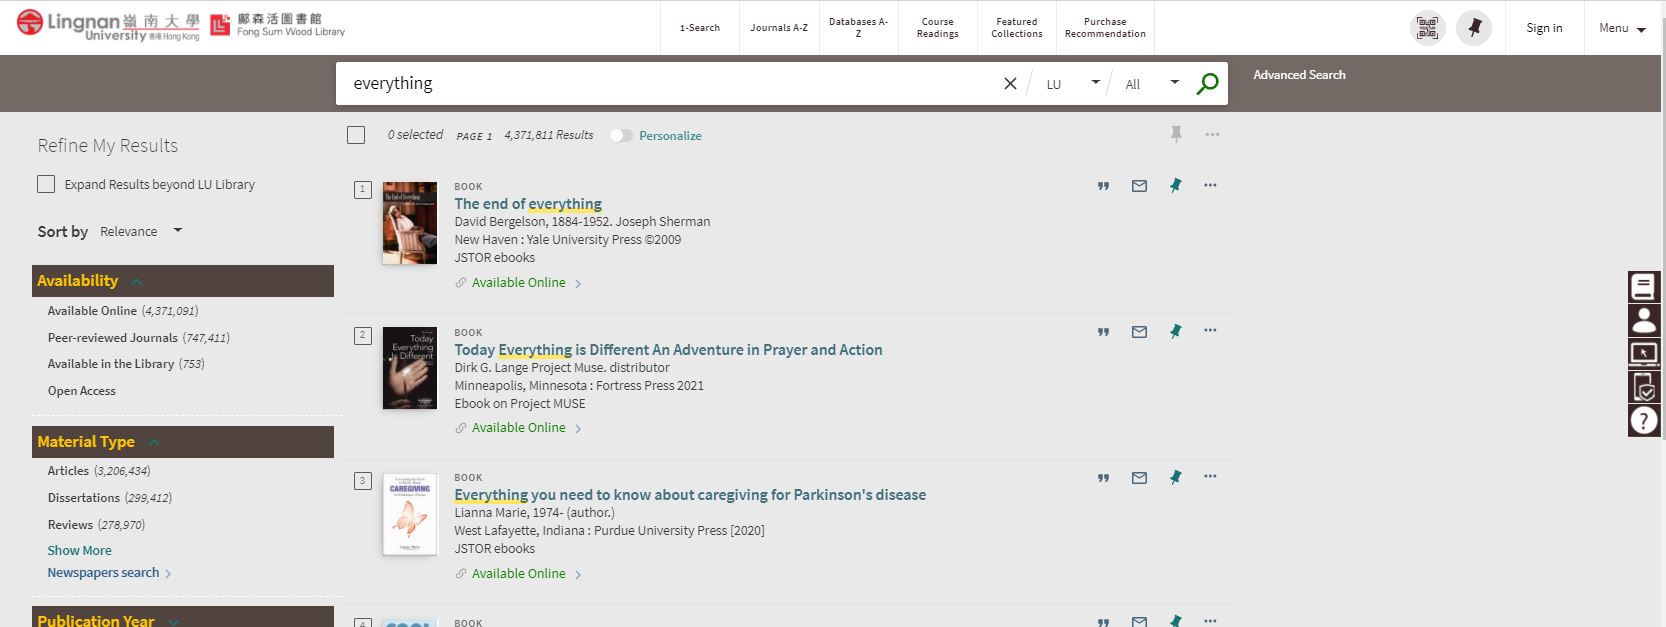Pin all selected results icon
The height and width of the screenshot is (627, 1666).
(1177, 134)
